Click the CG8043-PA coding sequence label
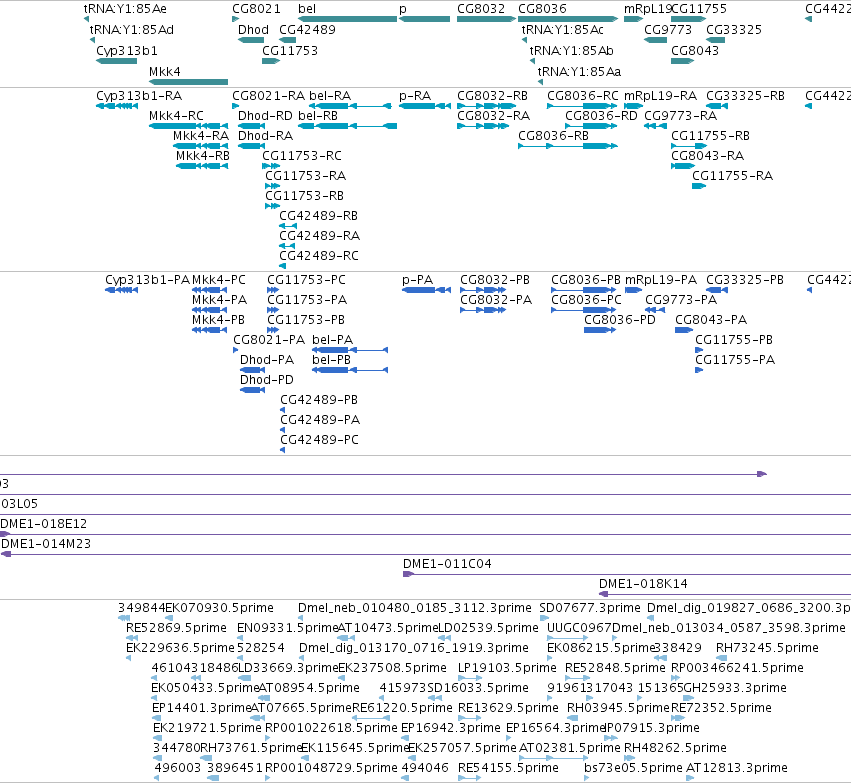This screenshot has width=851, height=783. tap(711, 320)
